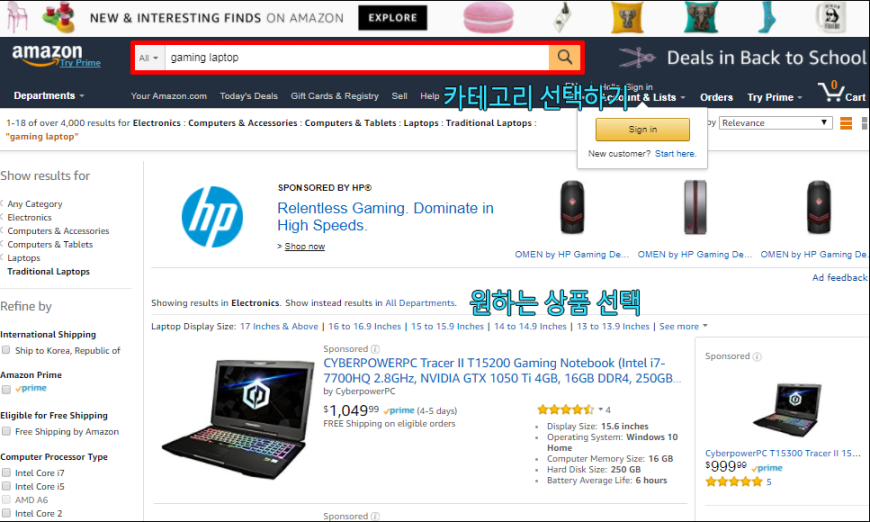Select Laptops in category tree
Screen dimensions: 870x522
pyautogui.click(x=24, y=258)
